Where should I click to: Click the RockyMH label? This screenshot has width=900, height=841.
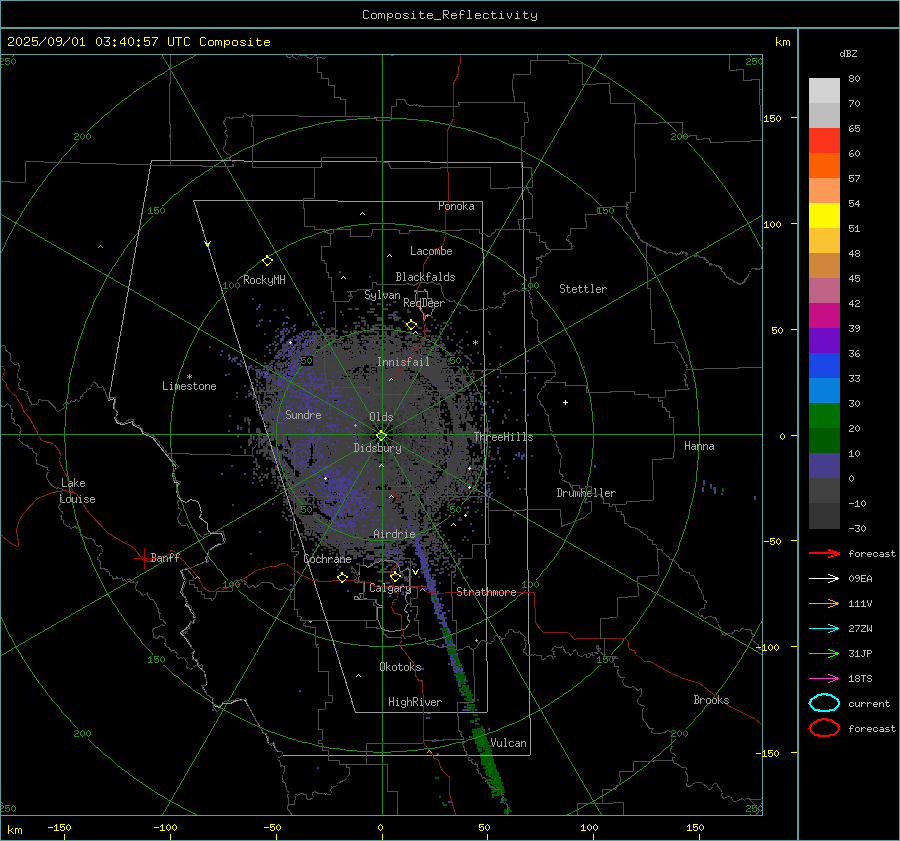tap(264, 280)
